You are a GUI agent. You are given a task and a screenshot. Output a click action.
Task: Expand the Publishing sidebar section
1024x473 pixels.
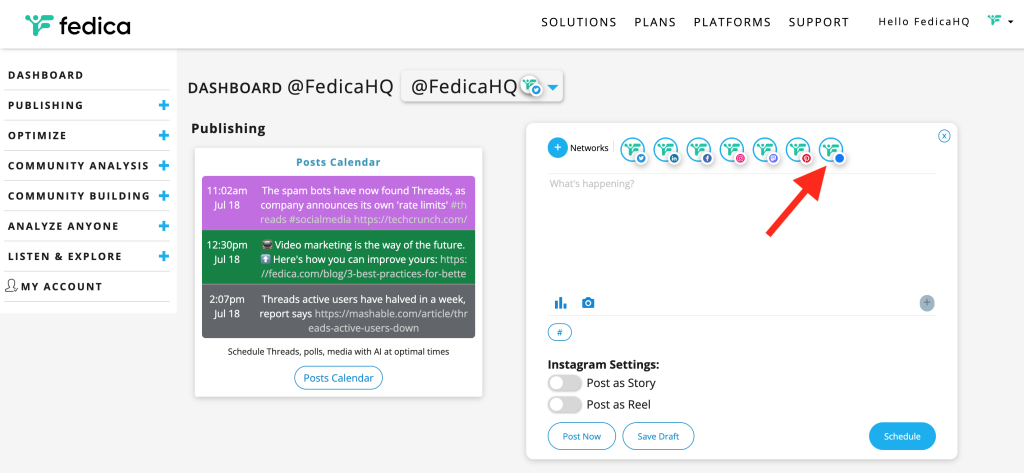pyautogui.click(x=163, y=105)
